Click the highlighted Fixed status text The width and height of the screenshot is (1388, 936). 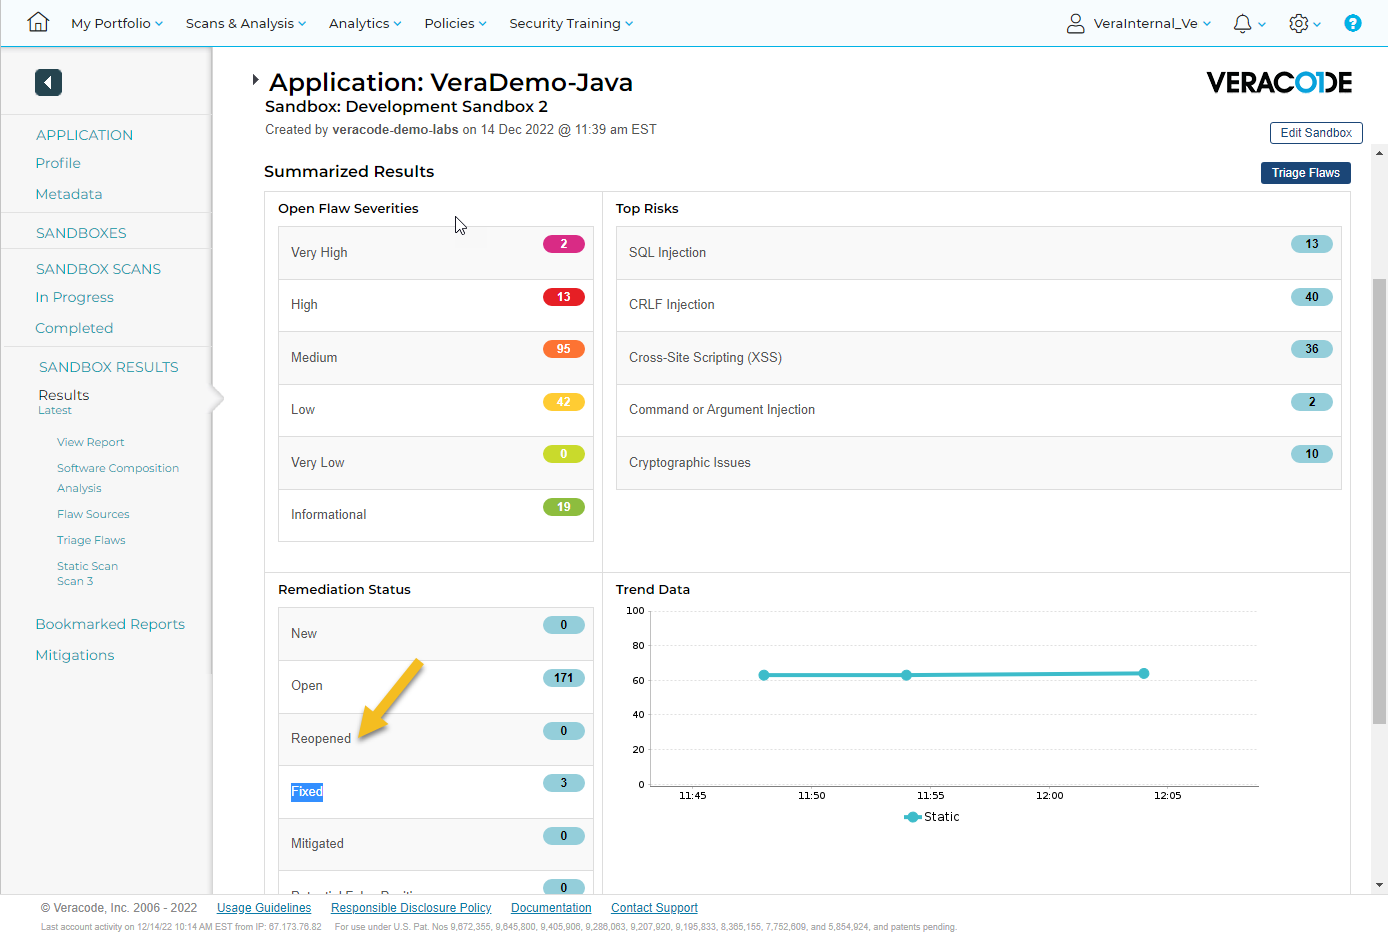pyautogui.click(x=307, y=792)
